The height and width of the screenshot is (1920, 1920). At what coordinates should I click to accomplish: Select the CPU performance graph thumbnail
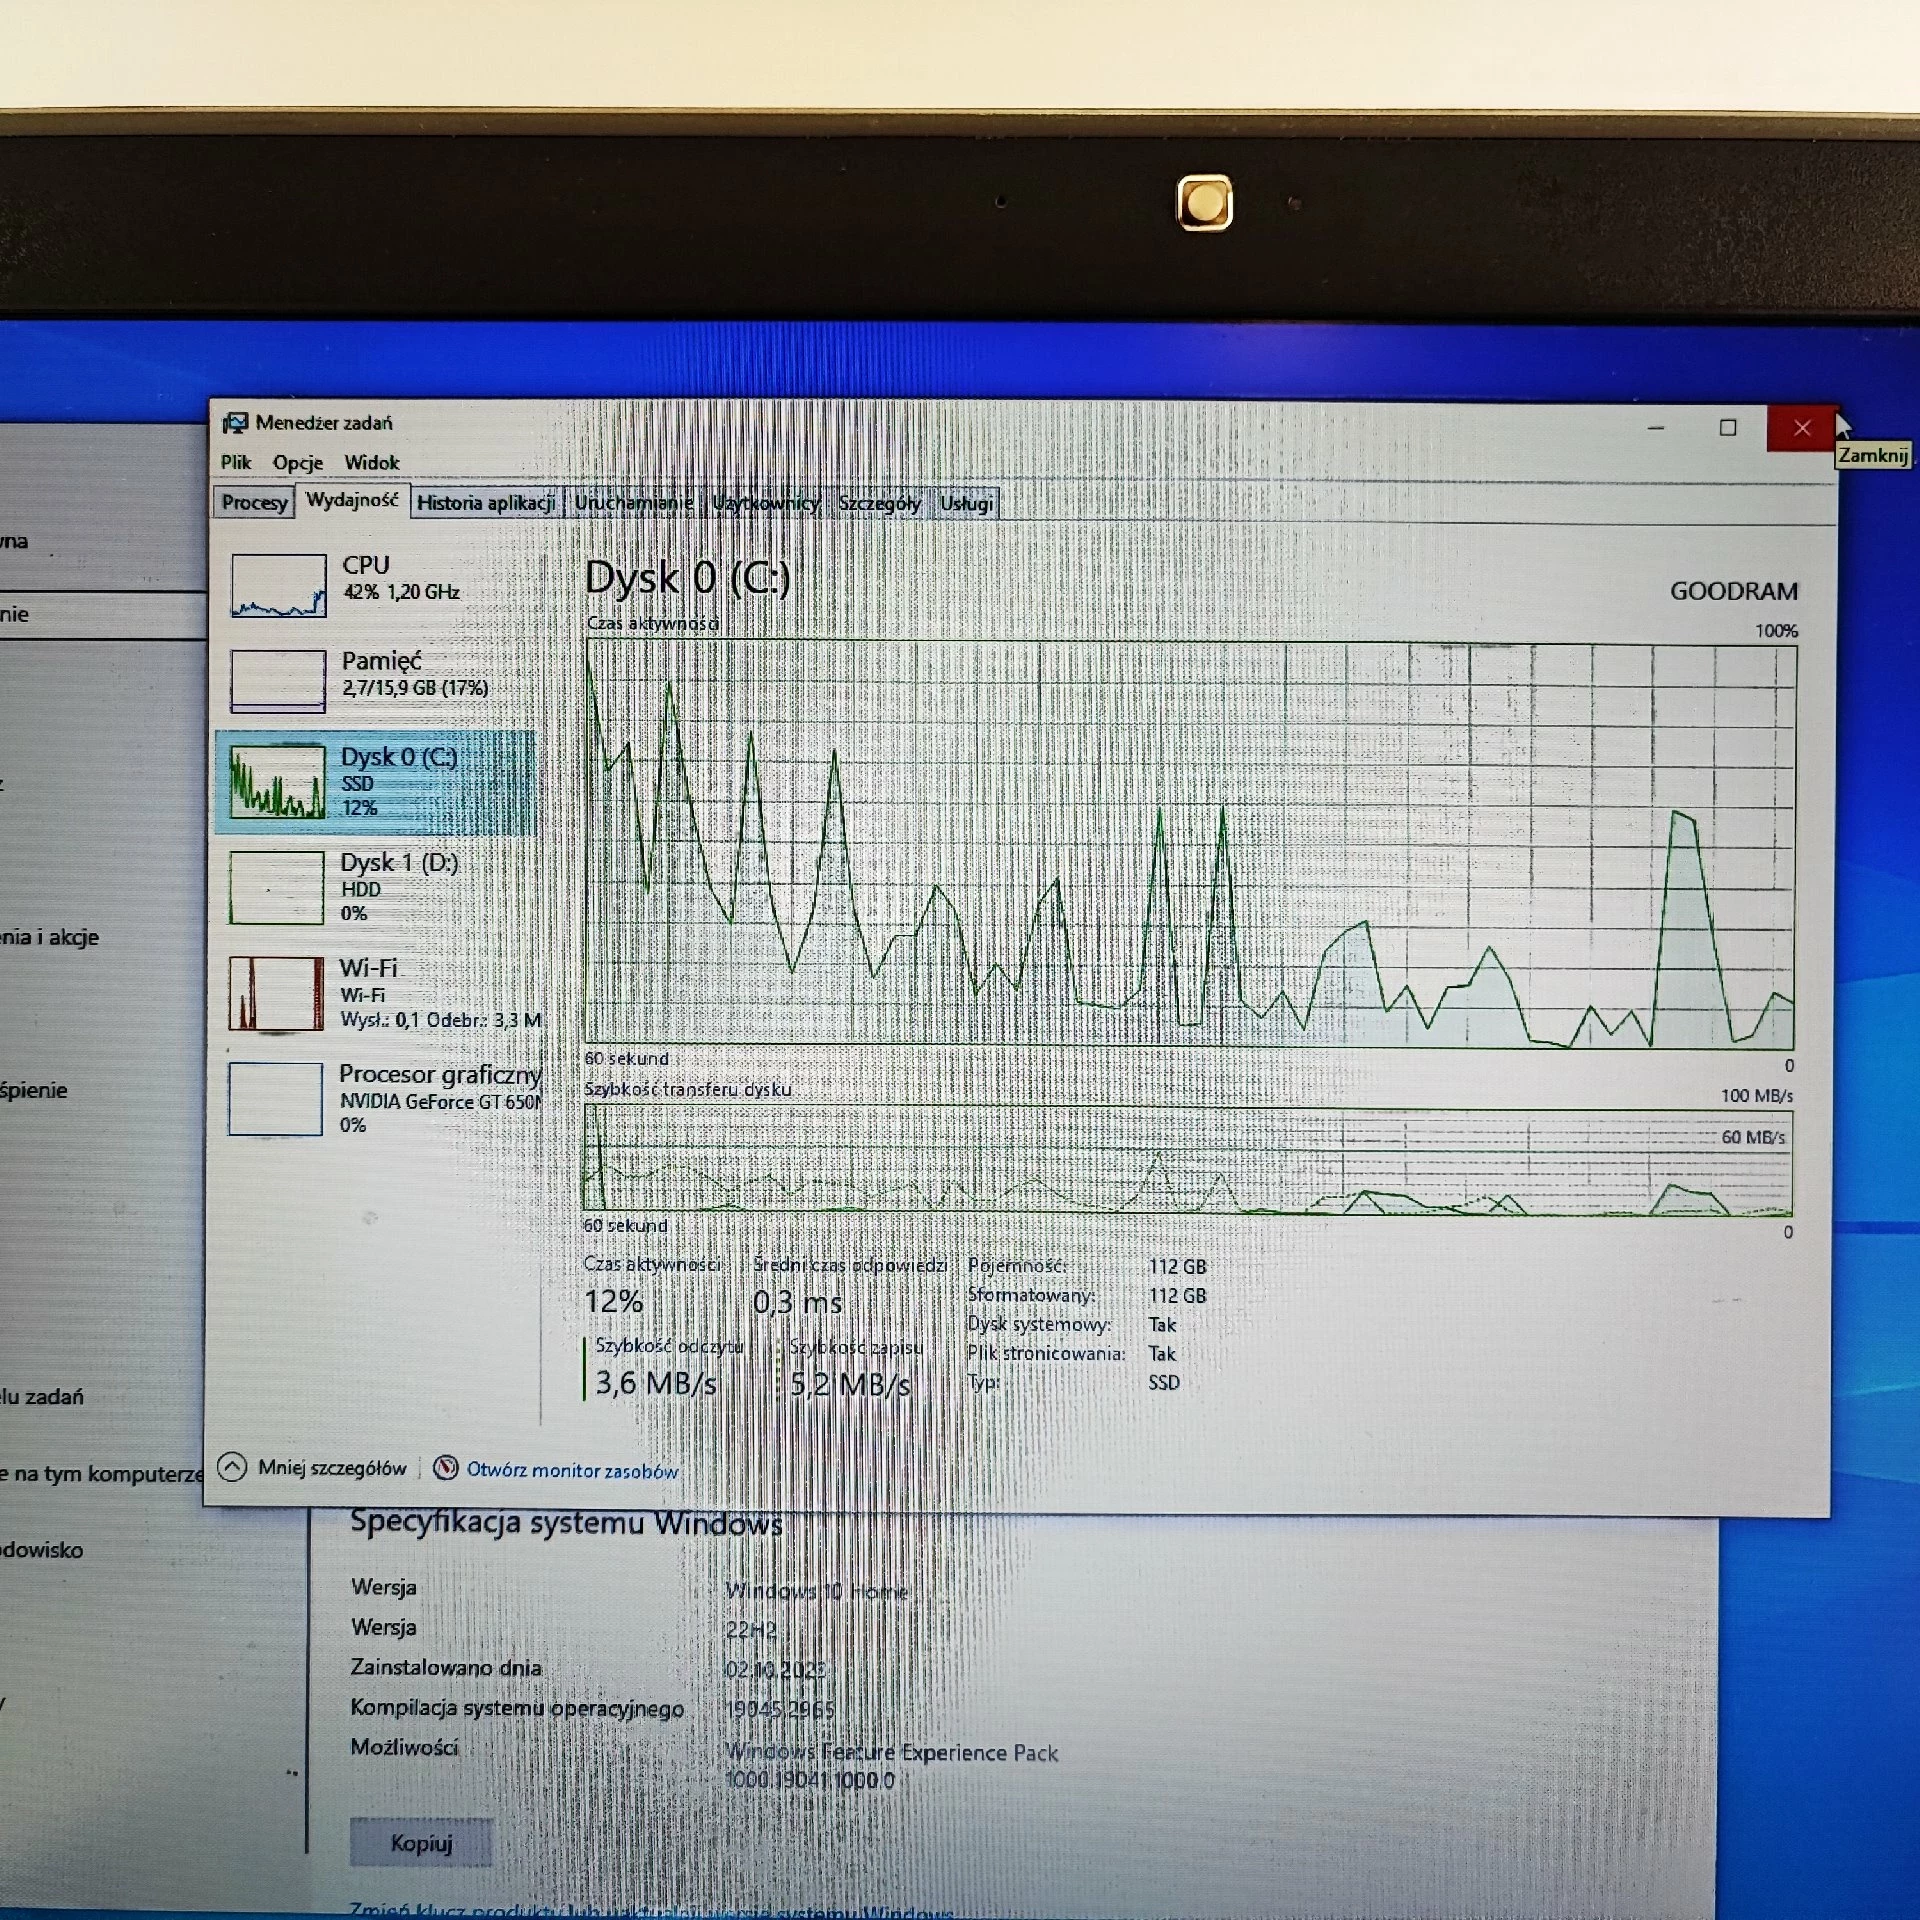point(278,585)
